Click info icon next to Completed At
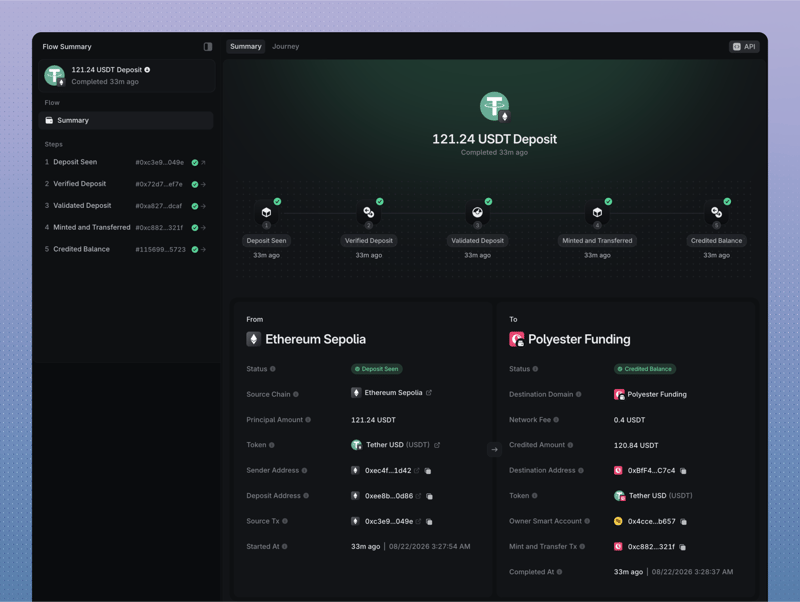The width and height of the screenshot is (800, 602). [x=559, y=572]
